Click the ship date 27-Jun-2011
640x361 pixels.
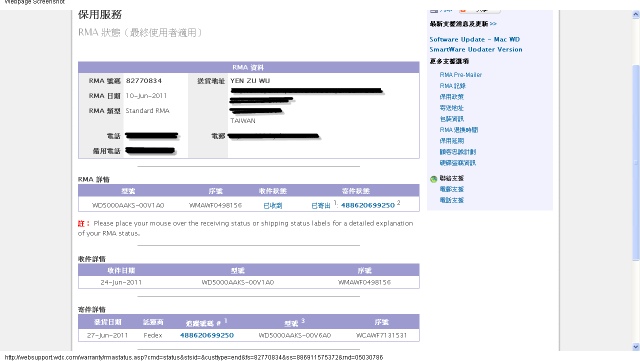107,335
